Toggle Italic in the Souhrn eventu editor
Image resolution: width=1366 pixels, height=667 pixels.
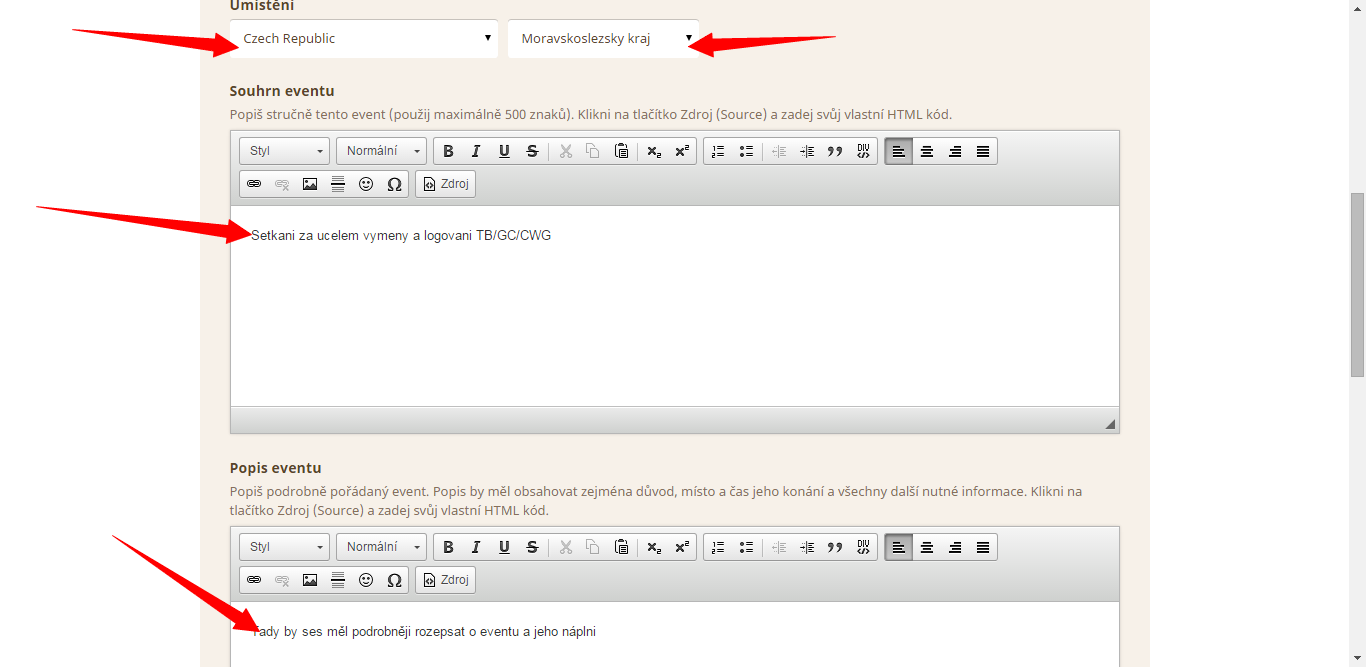[x=476, y=151]
